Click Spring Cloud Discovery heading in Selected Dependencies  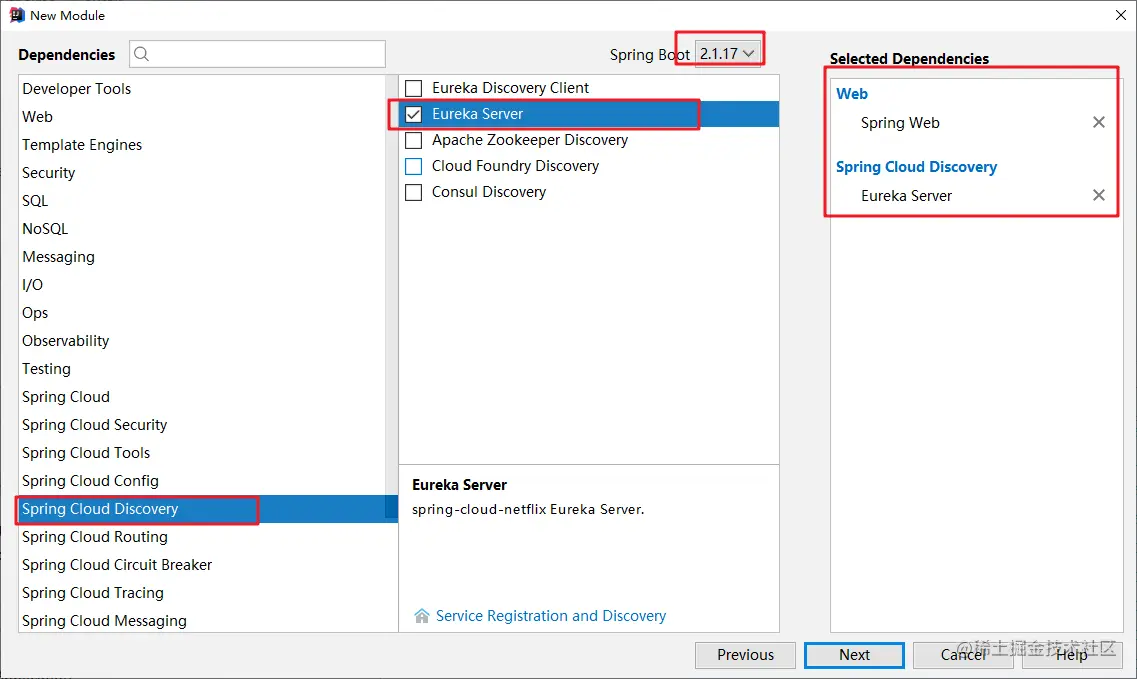pos(917,167)
